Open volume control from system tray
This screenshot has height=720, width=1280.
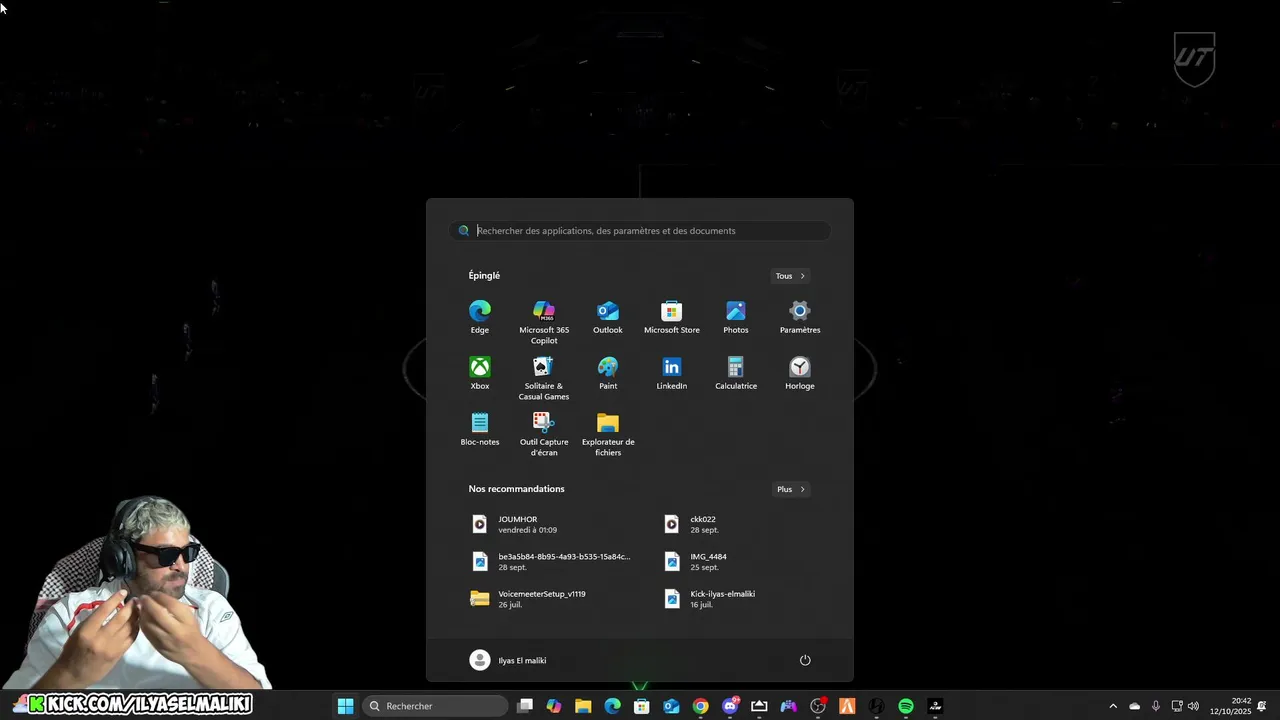click(x=1193, y=706)
